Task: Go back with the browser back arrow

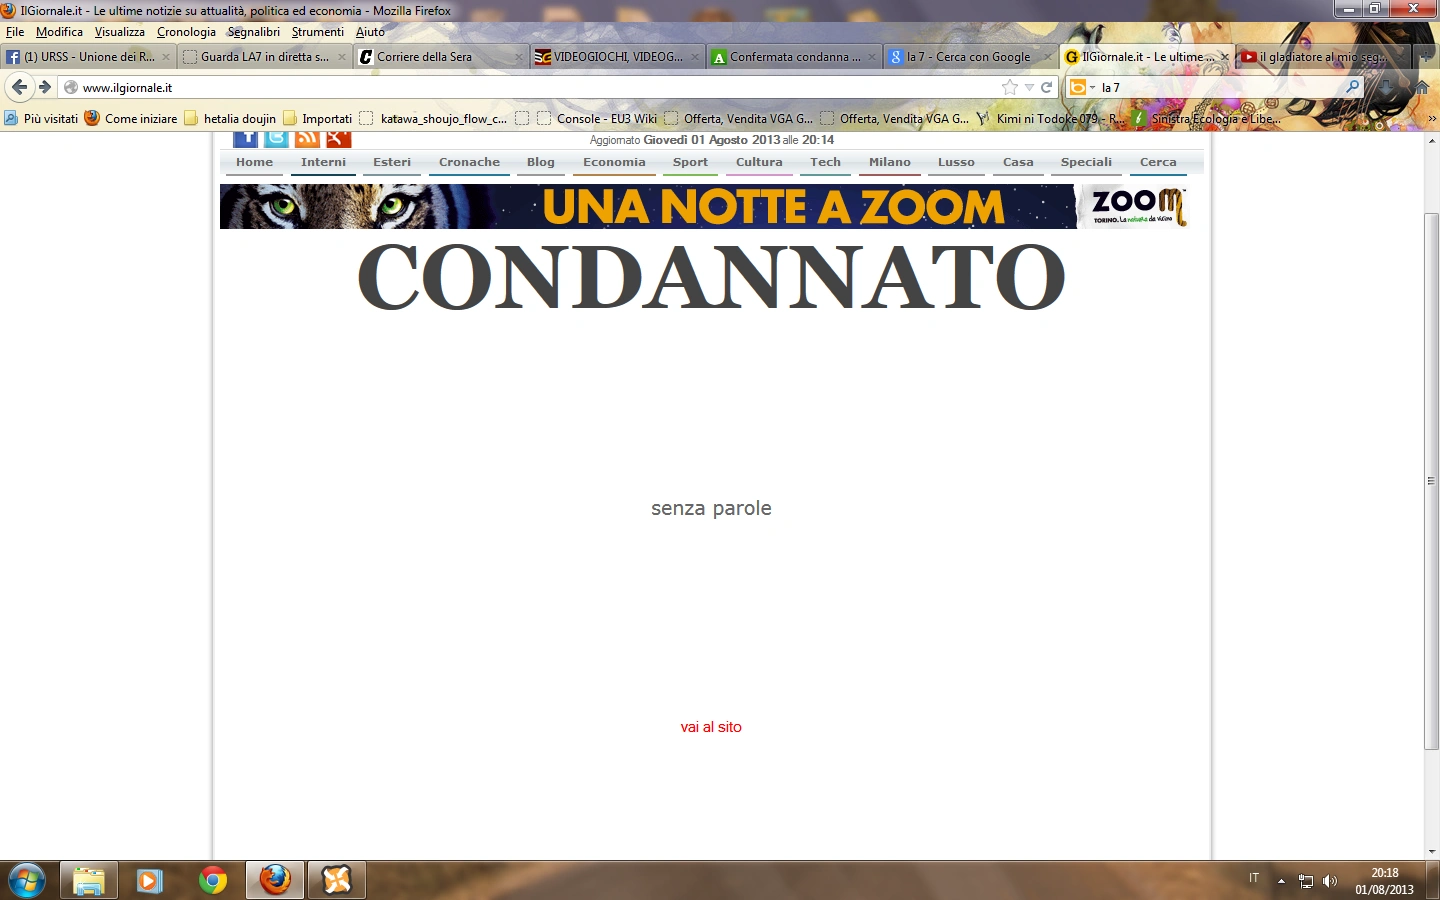Action: [x=20, y=87]
